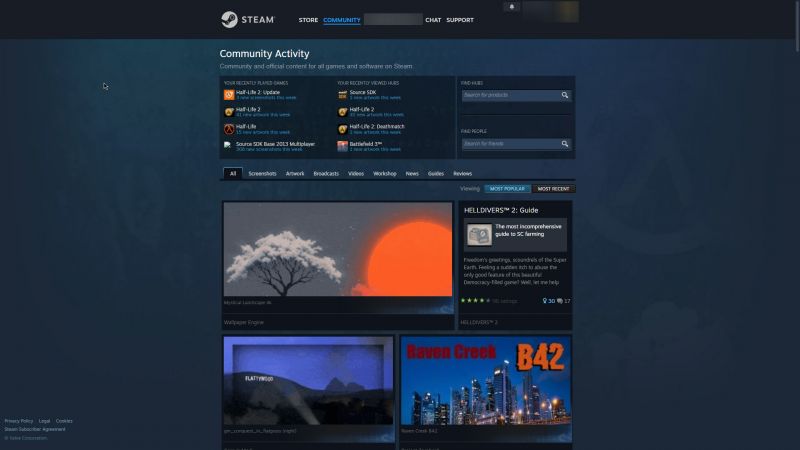Open Battlefield 3 hub link
Screen dimensions: 800x450
365,144
